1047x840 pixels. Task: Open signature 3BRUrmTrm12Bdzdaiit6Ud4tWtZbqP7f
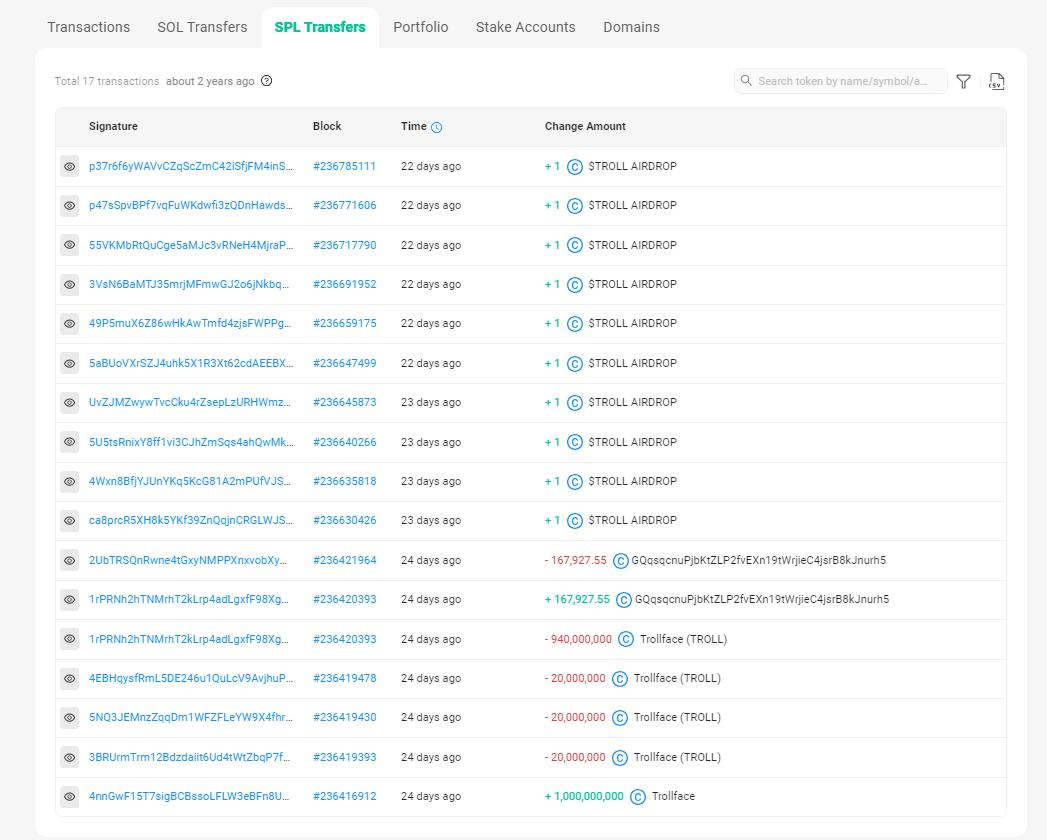(x=190, y=757)
